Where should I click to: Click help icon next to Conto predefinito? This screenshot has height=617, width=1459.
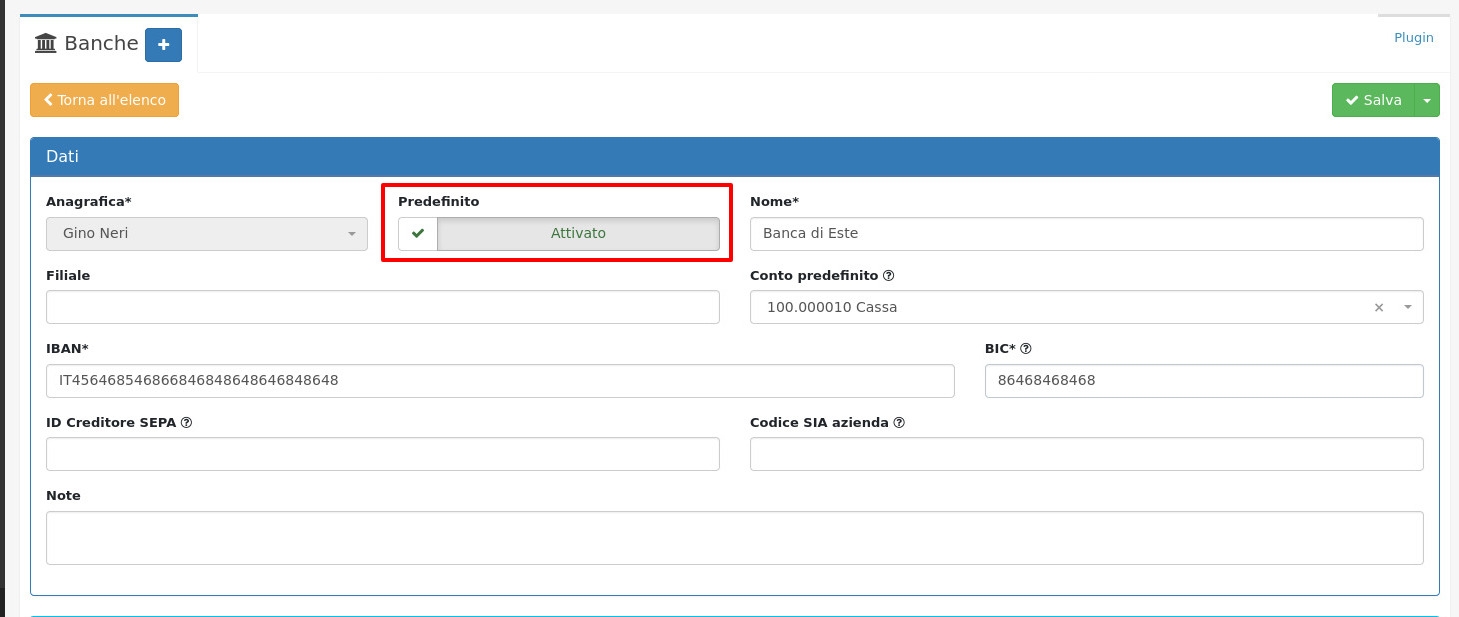pyautogui.click(x=889, y=275)
